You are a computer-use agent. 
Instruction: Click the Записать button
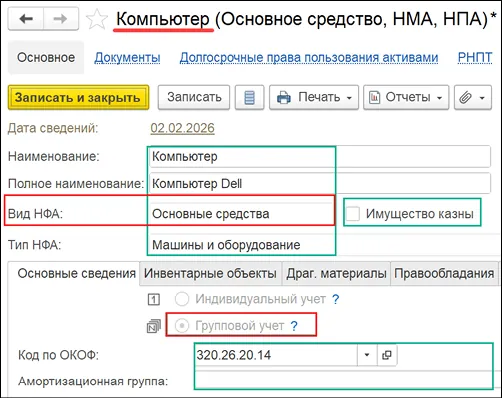point(194,97)
